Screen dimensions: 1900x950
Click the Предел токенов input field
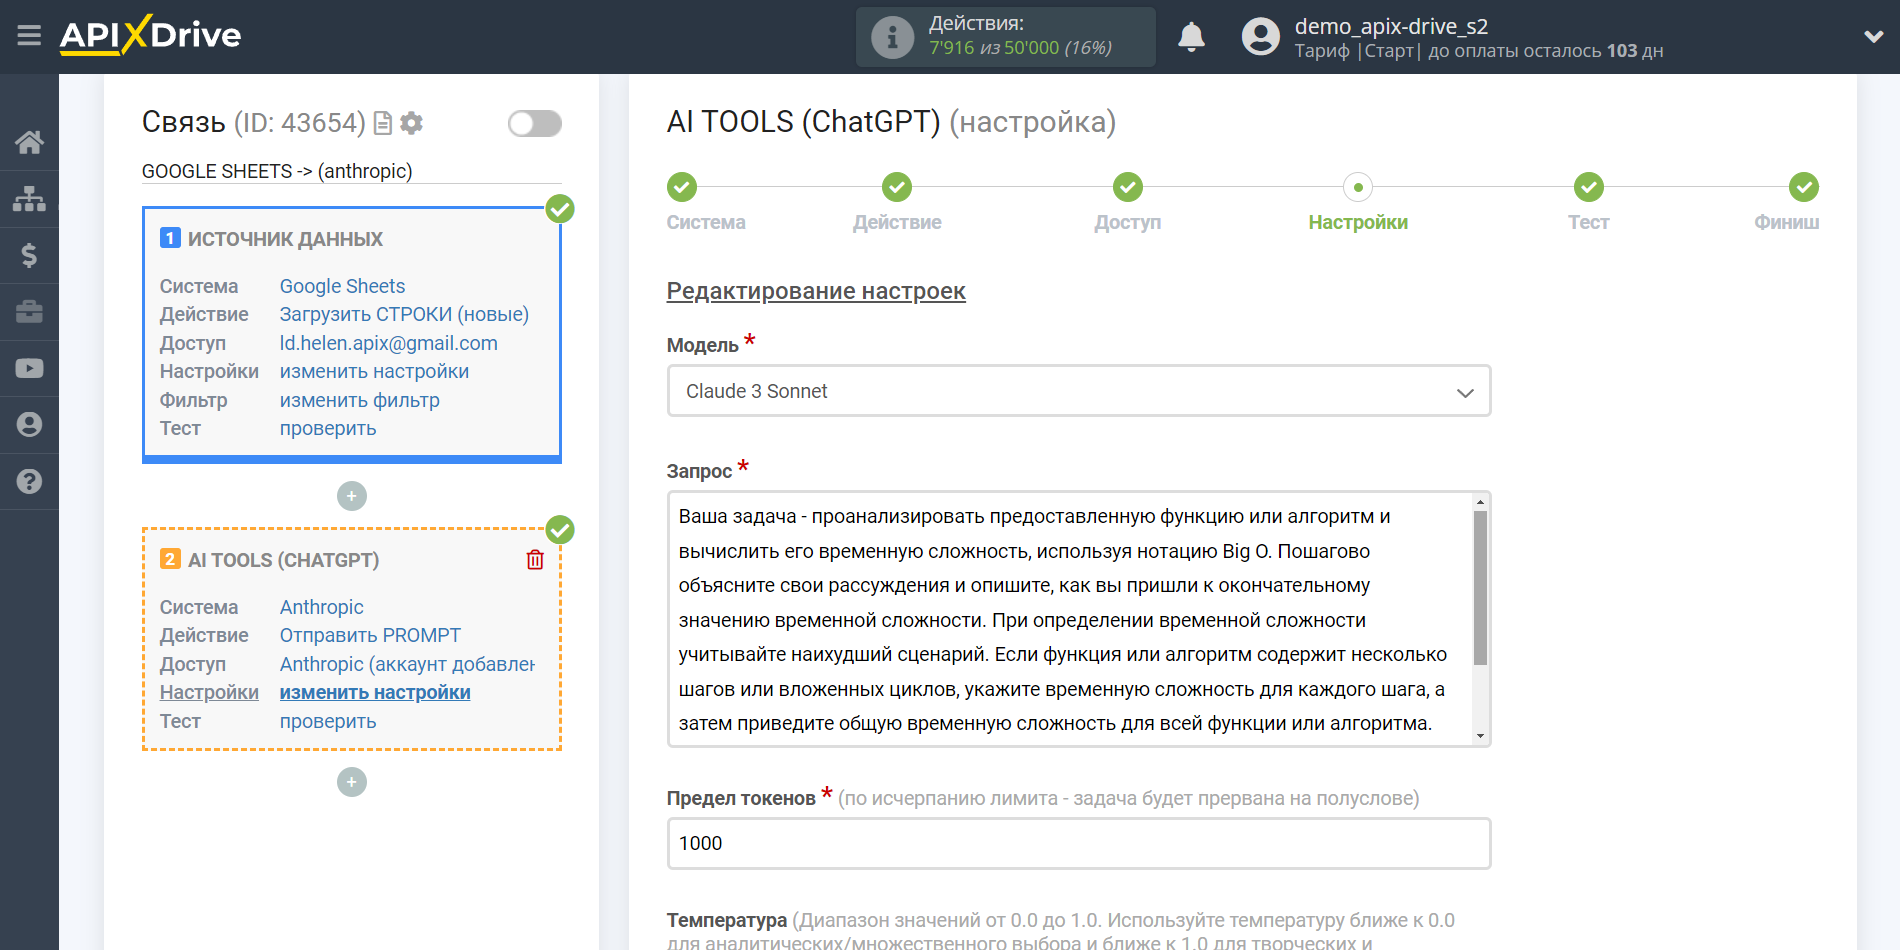(x=1079, y=843)
